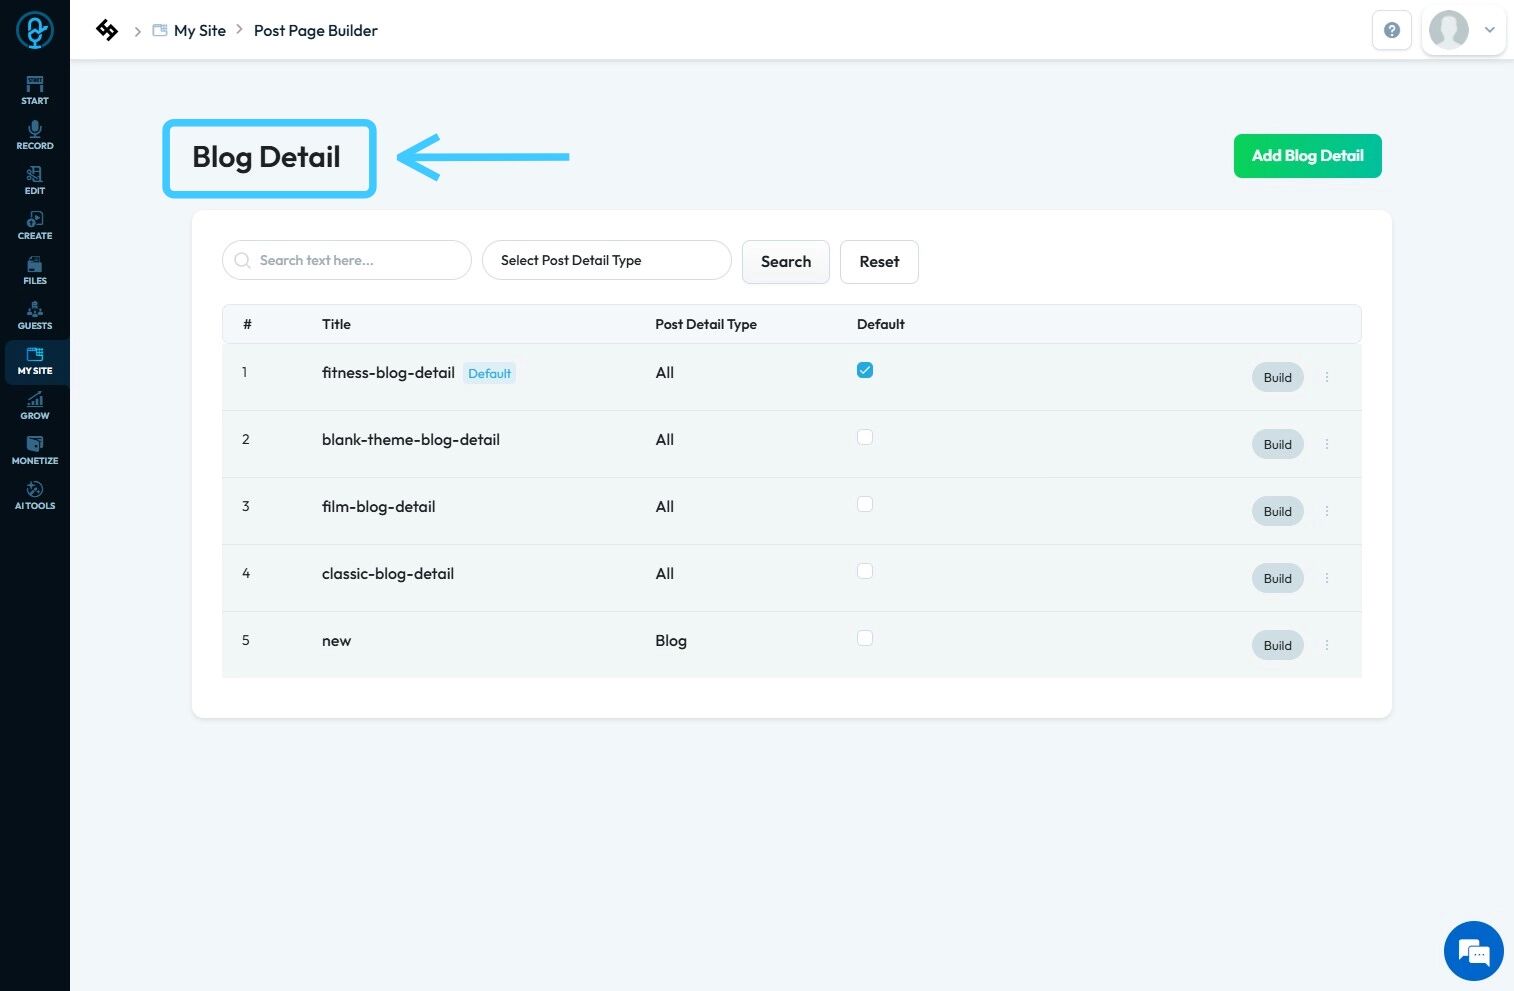Click the help question mark icon
The height and width of the screenshot is (991, 1514).
tap(1391, 30)
